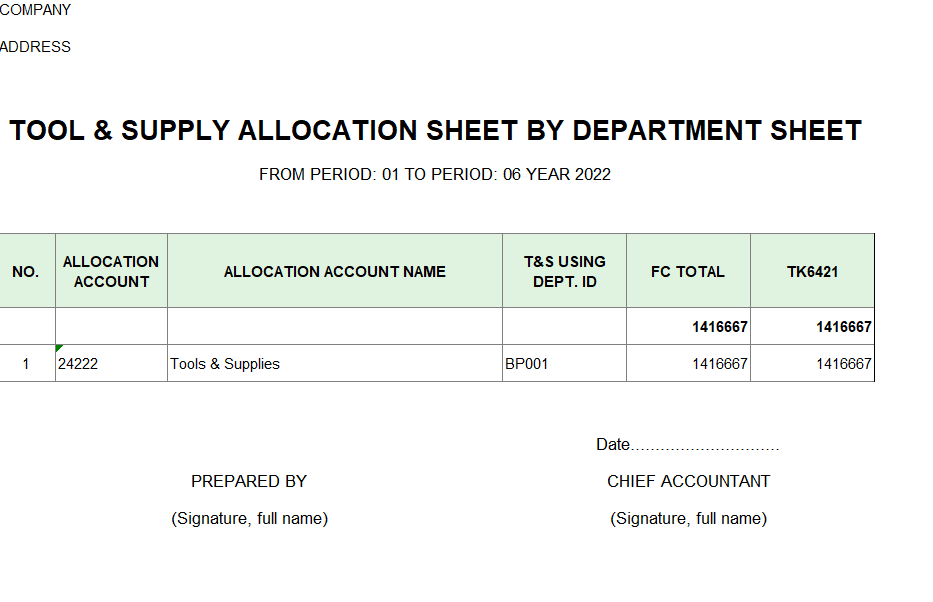This screenshot has width=933, height=602.
Task: Click the NO. column header cell
Action: tap(26, 271)
